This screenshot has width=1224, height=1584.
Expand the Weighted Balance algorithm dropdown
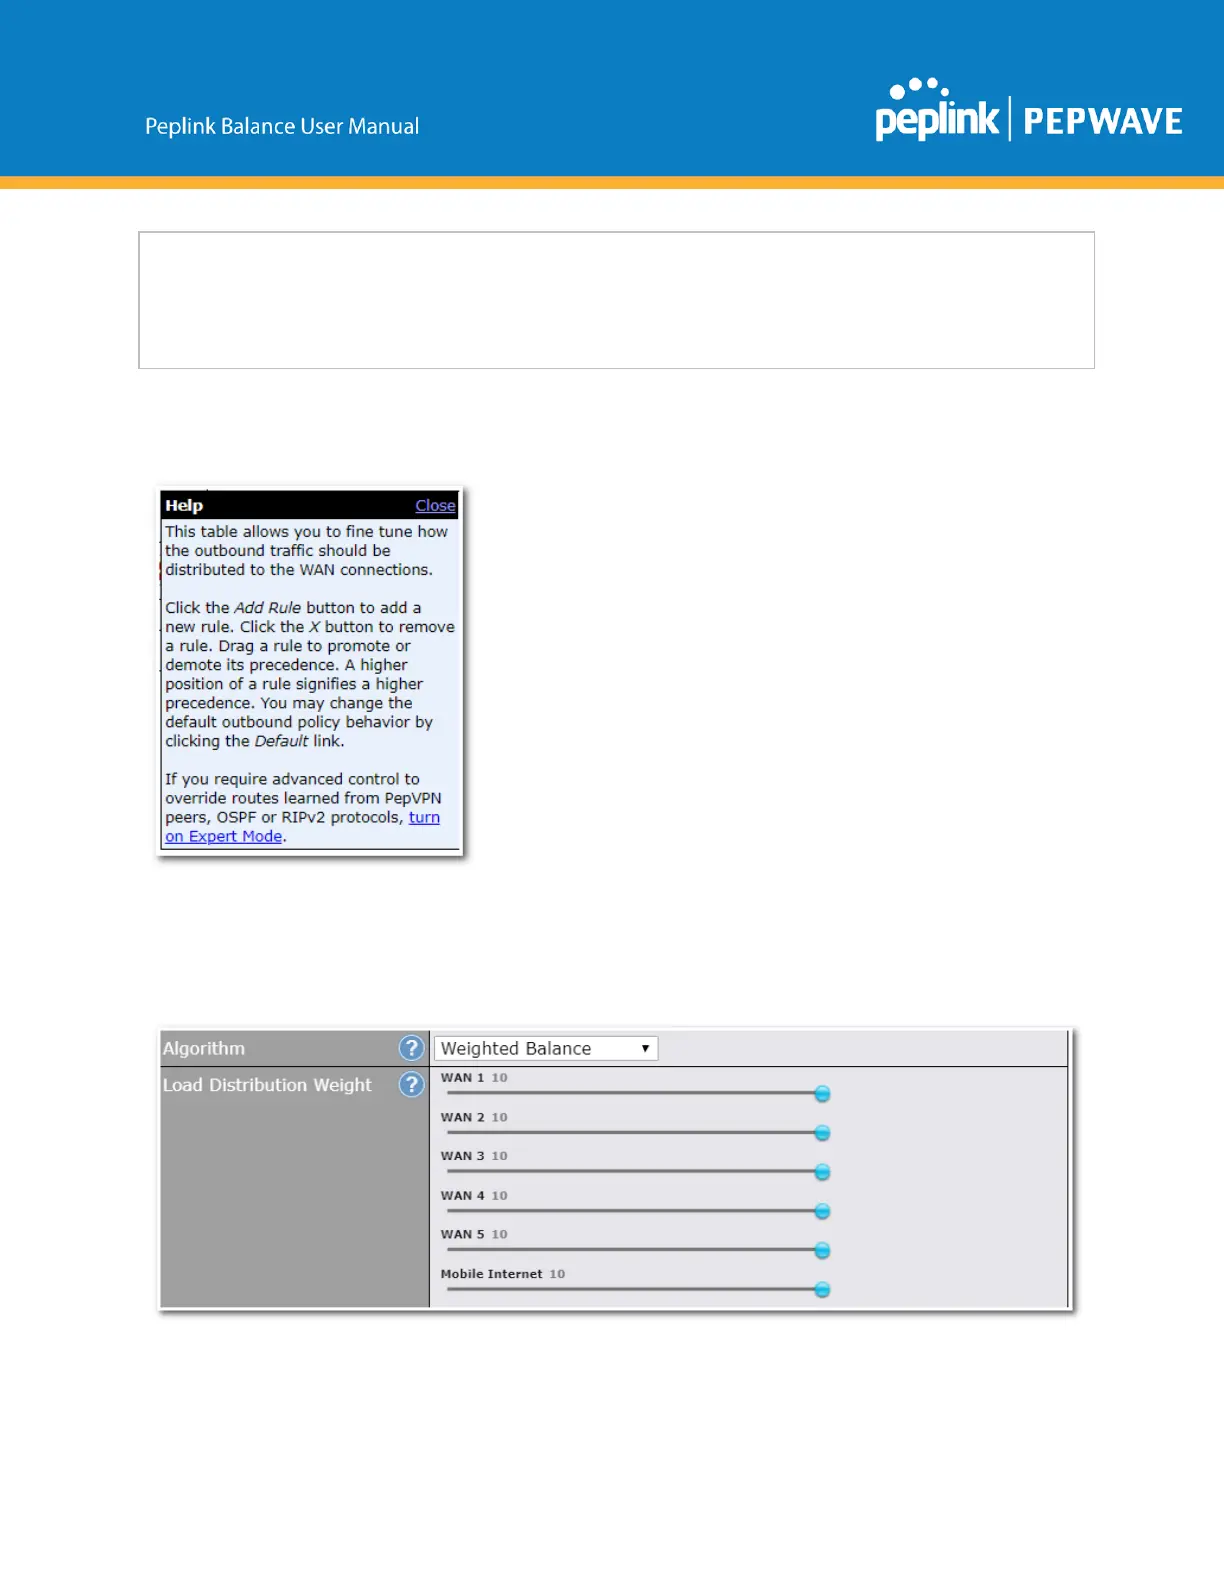546,1048
